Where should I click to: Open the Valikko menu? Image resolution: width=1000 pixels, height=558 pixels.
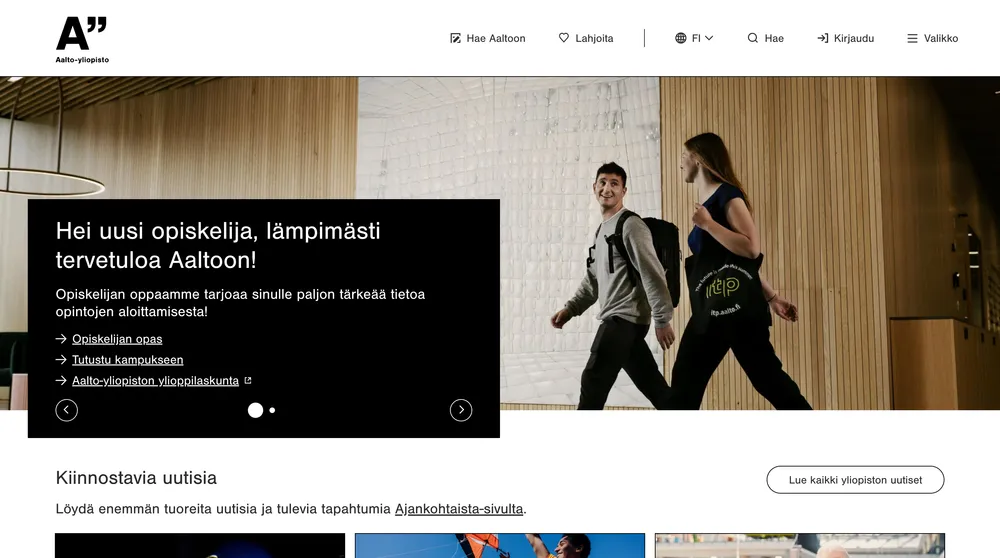click(x=932, y=38)
